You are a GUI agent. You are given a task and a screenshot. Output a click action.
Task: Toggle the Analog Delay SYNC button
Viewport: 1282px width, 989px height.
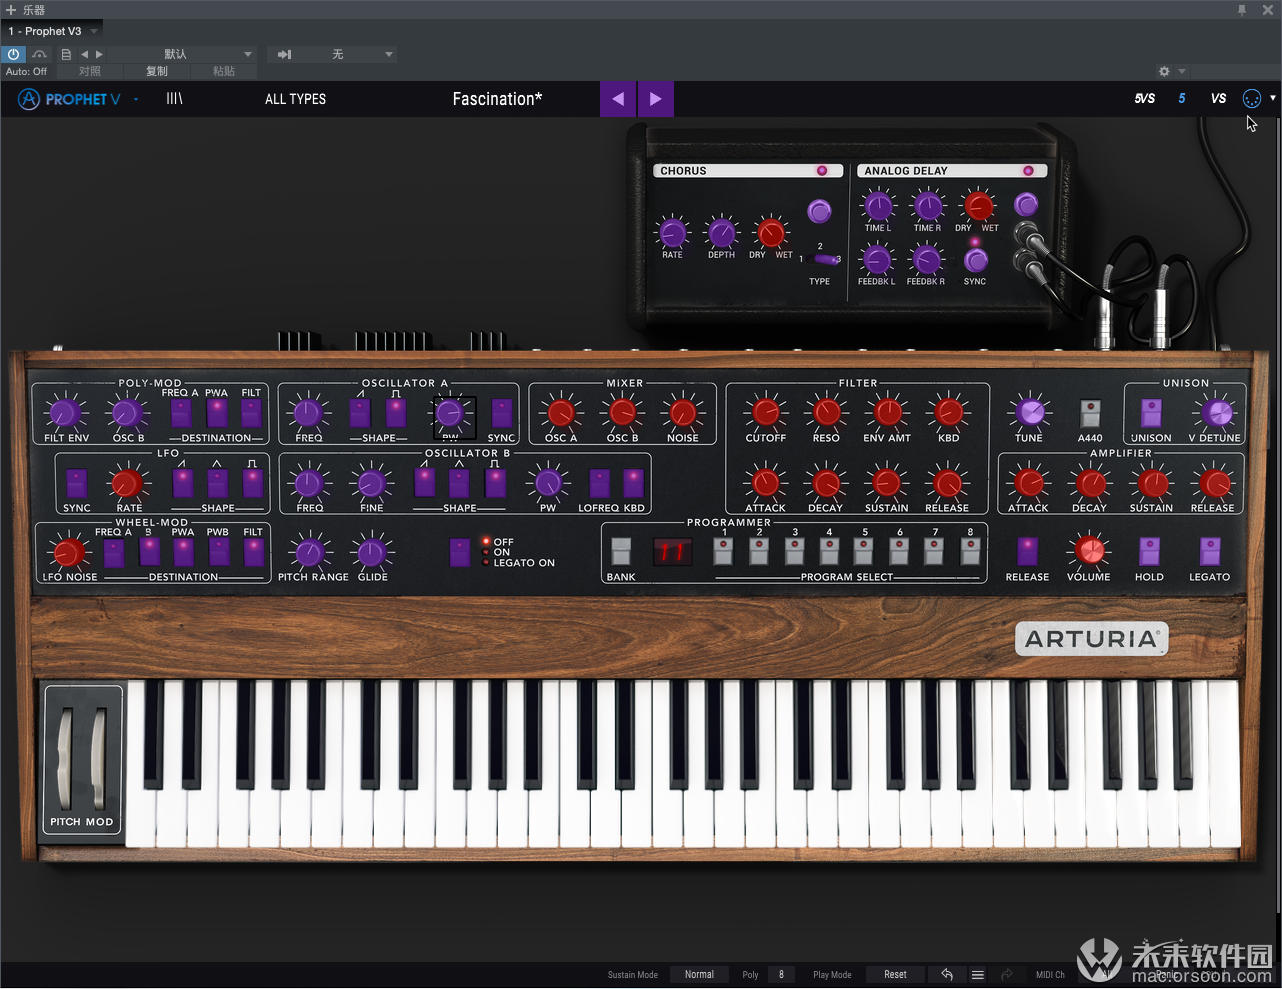(x=976, y=260)
